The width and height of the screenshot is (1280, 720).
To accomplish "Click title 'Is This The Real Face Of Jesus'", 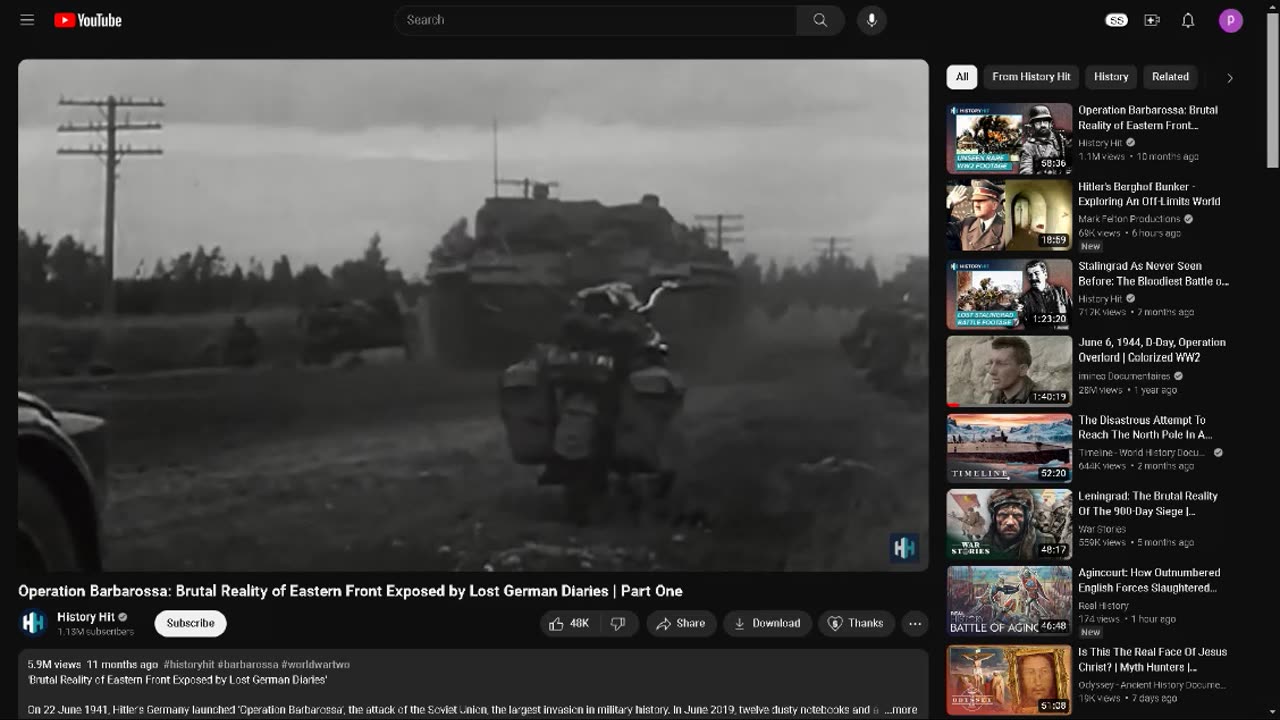I will 1153,659.
